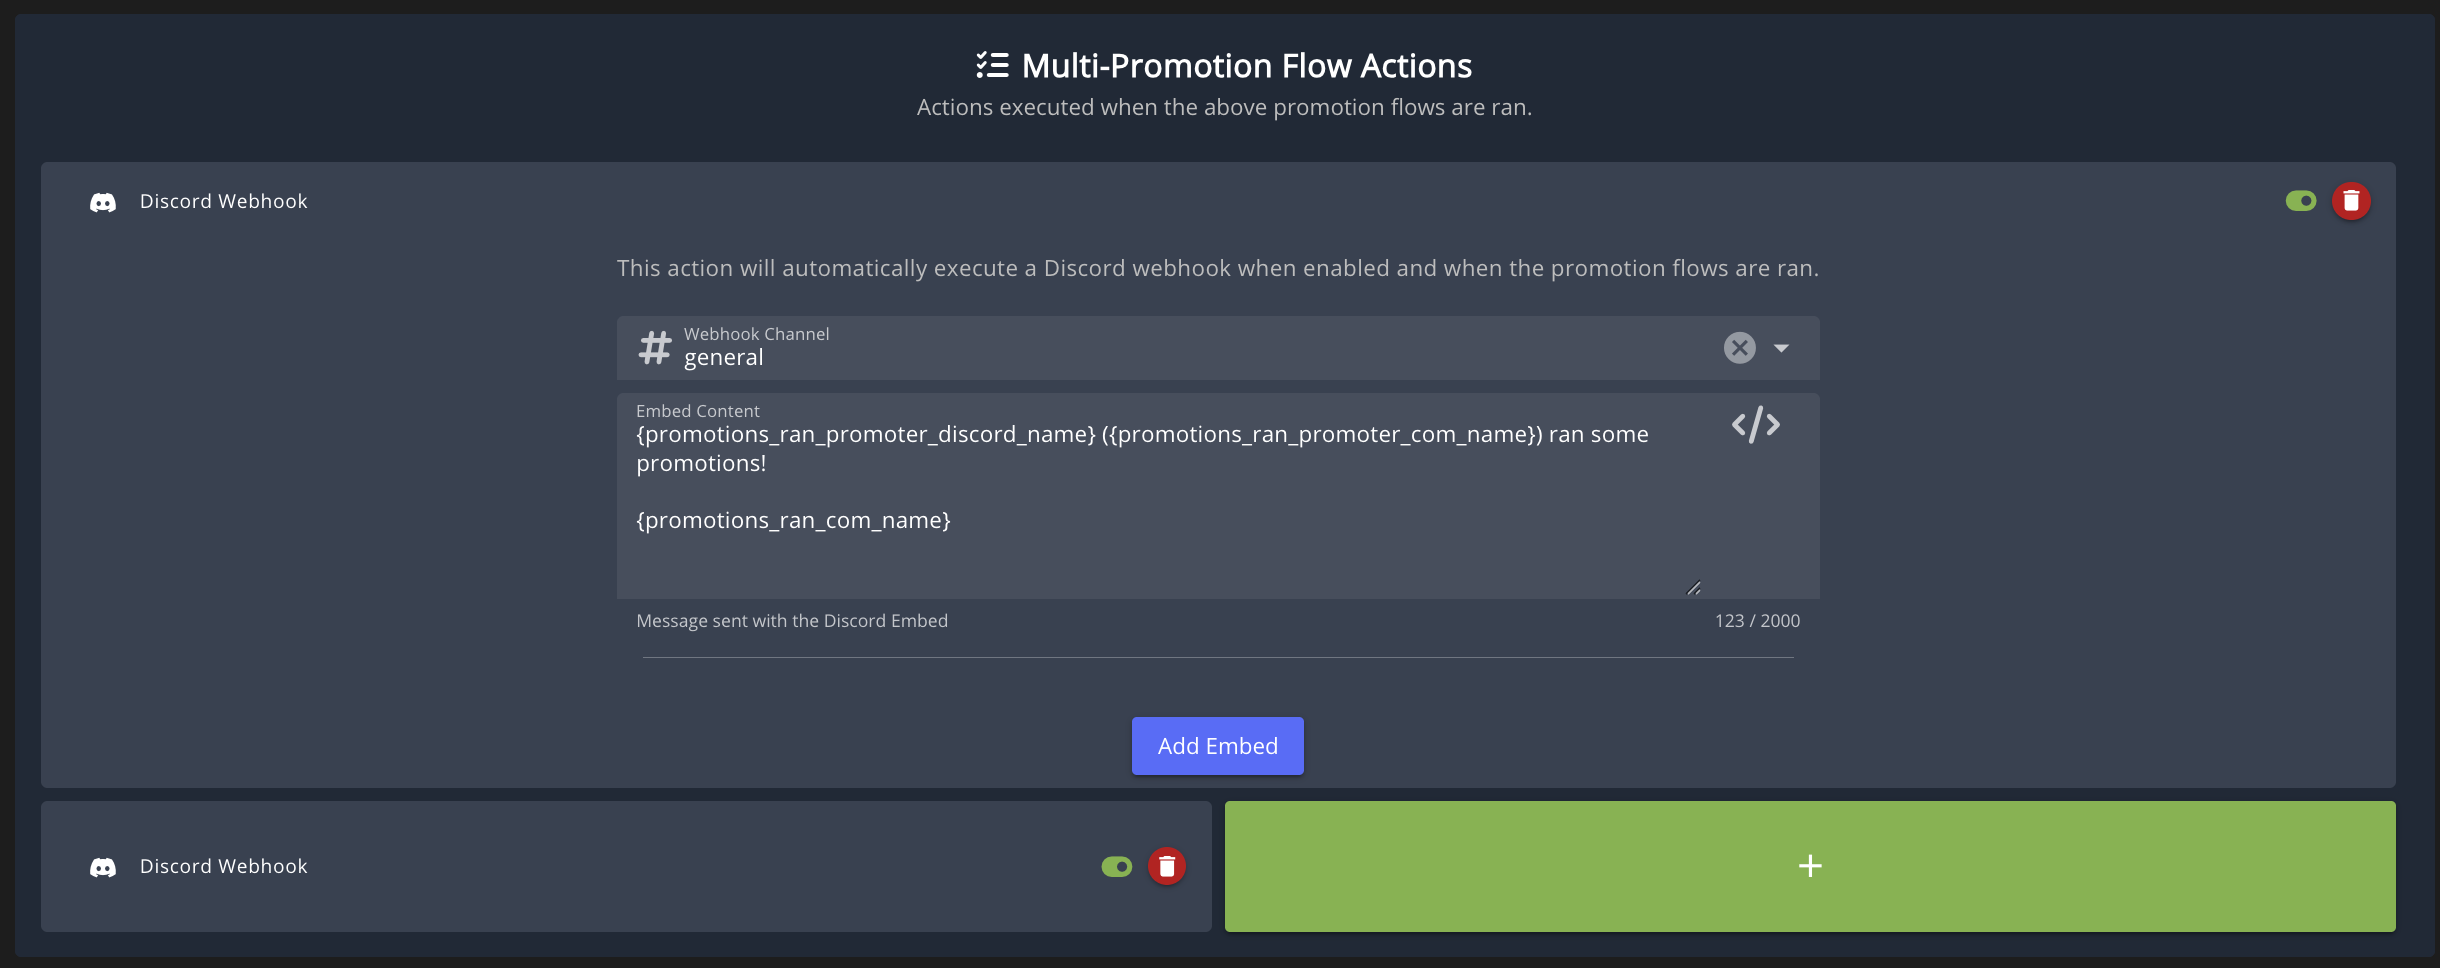The width and height of the screenshot is (2440, 968).
Task: Disable the expanded Discord Webhook action toggle
Action: tap(2300, 201)
